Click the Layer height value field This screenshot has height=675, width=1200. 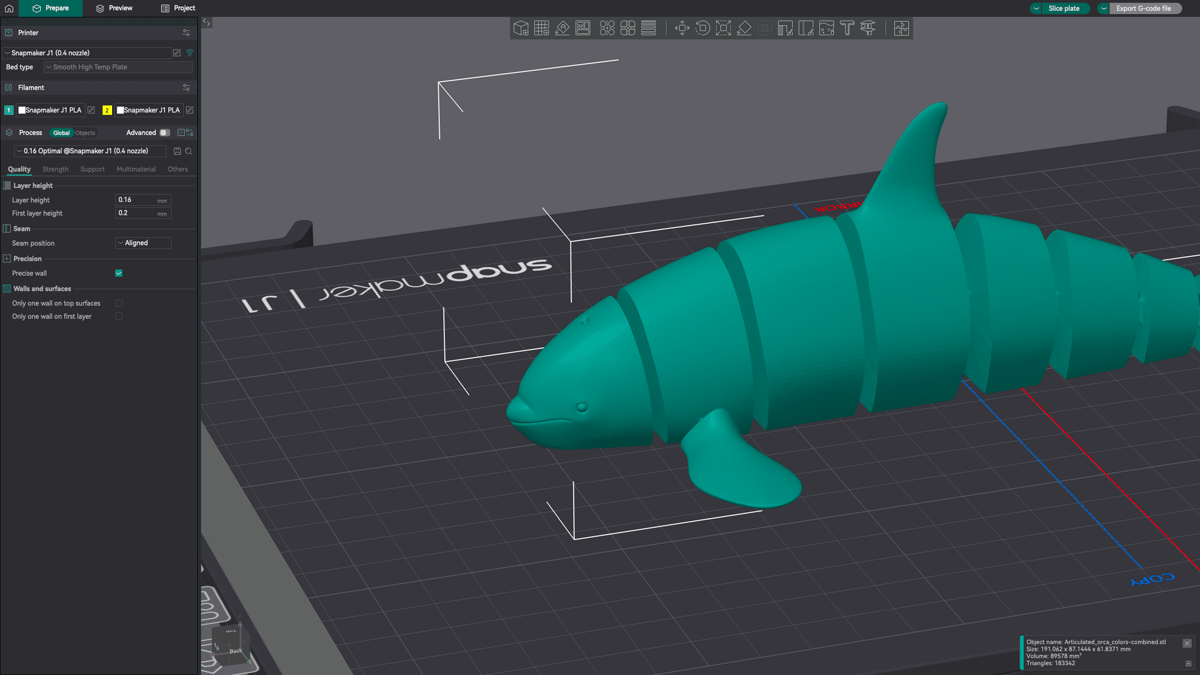click(143, 200)
